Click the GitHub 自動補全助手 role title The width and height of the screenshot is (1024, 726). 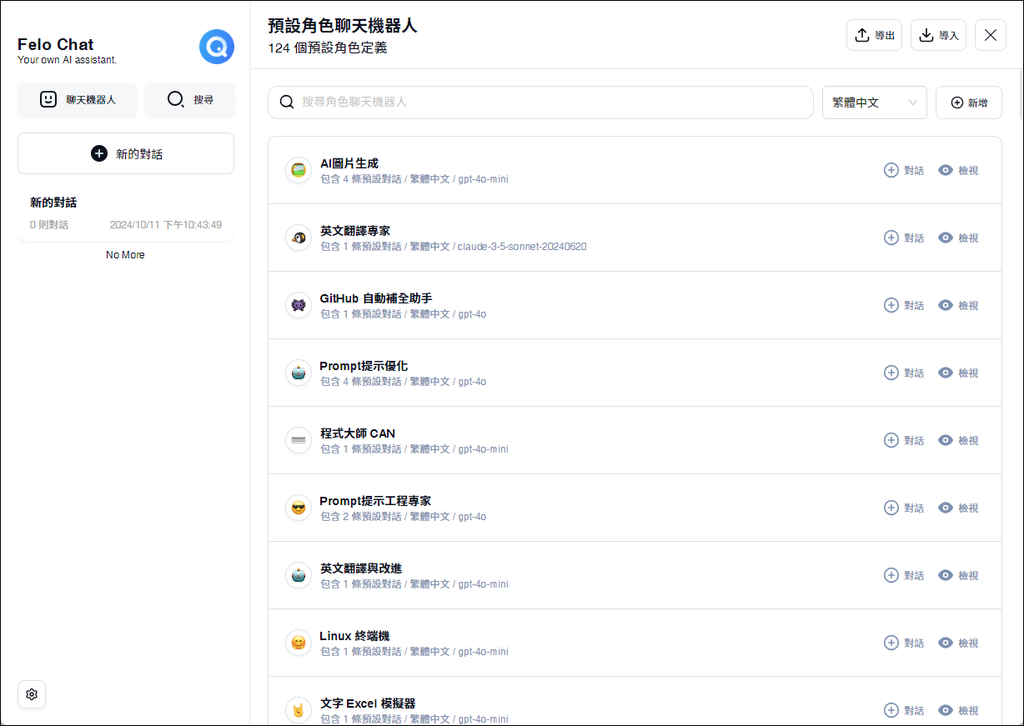click(376, 298)
